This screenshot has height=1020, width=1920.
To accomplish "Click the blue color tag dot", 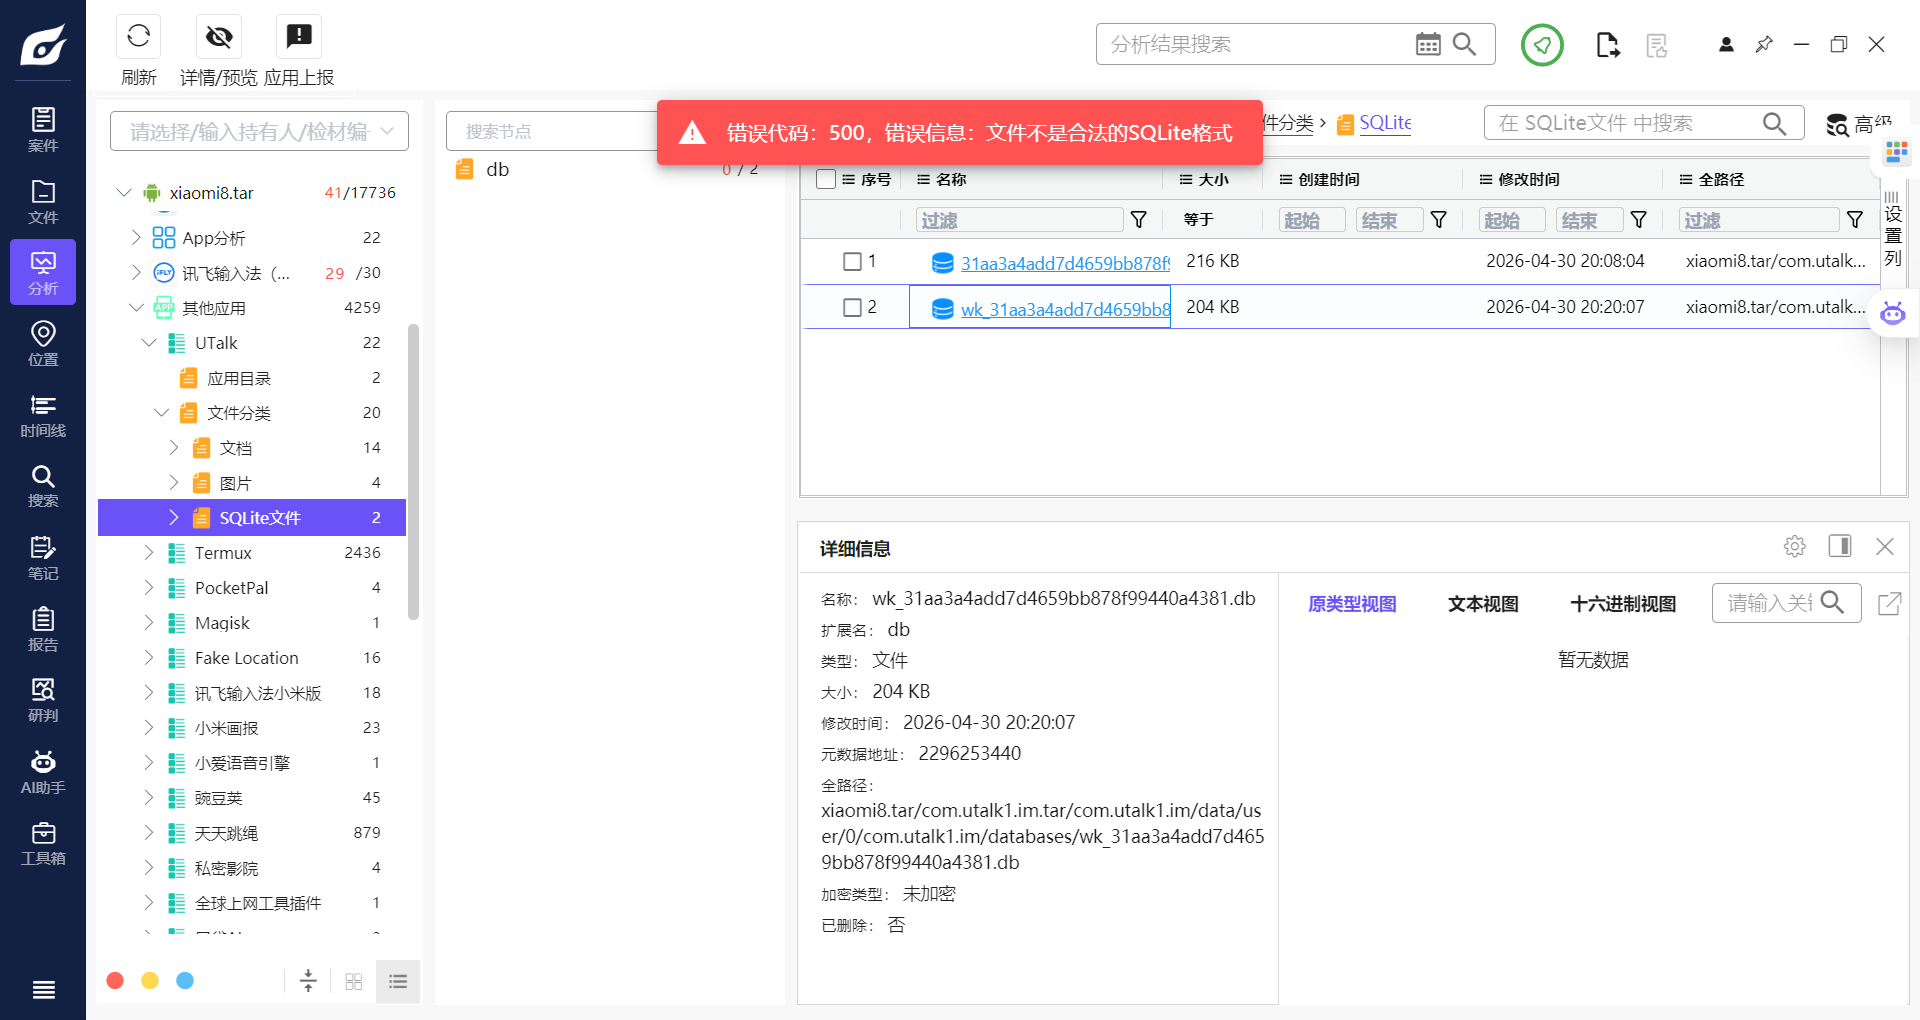I will (x=185, y=981).
